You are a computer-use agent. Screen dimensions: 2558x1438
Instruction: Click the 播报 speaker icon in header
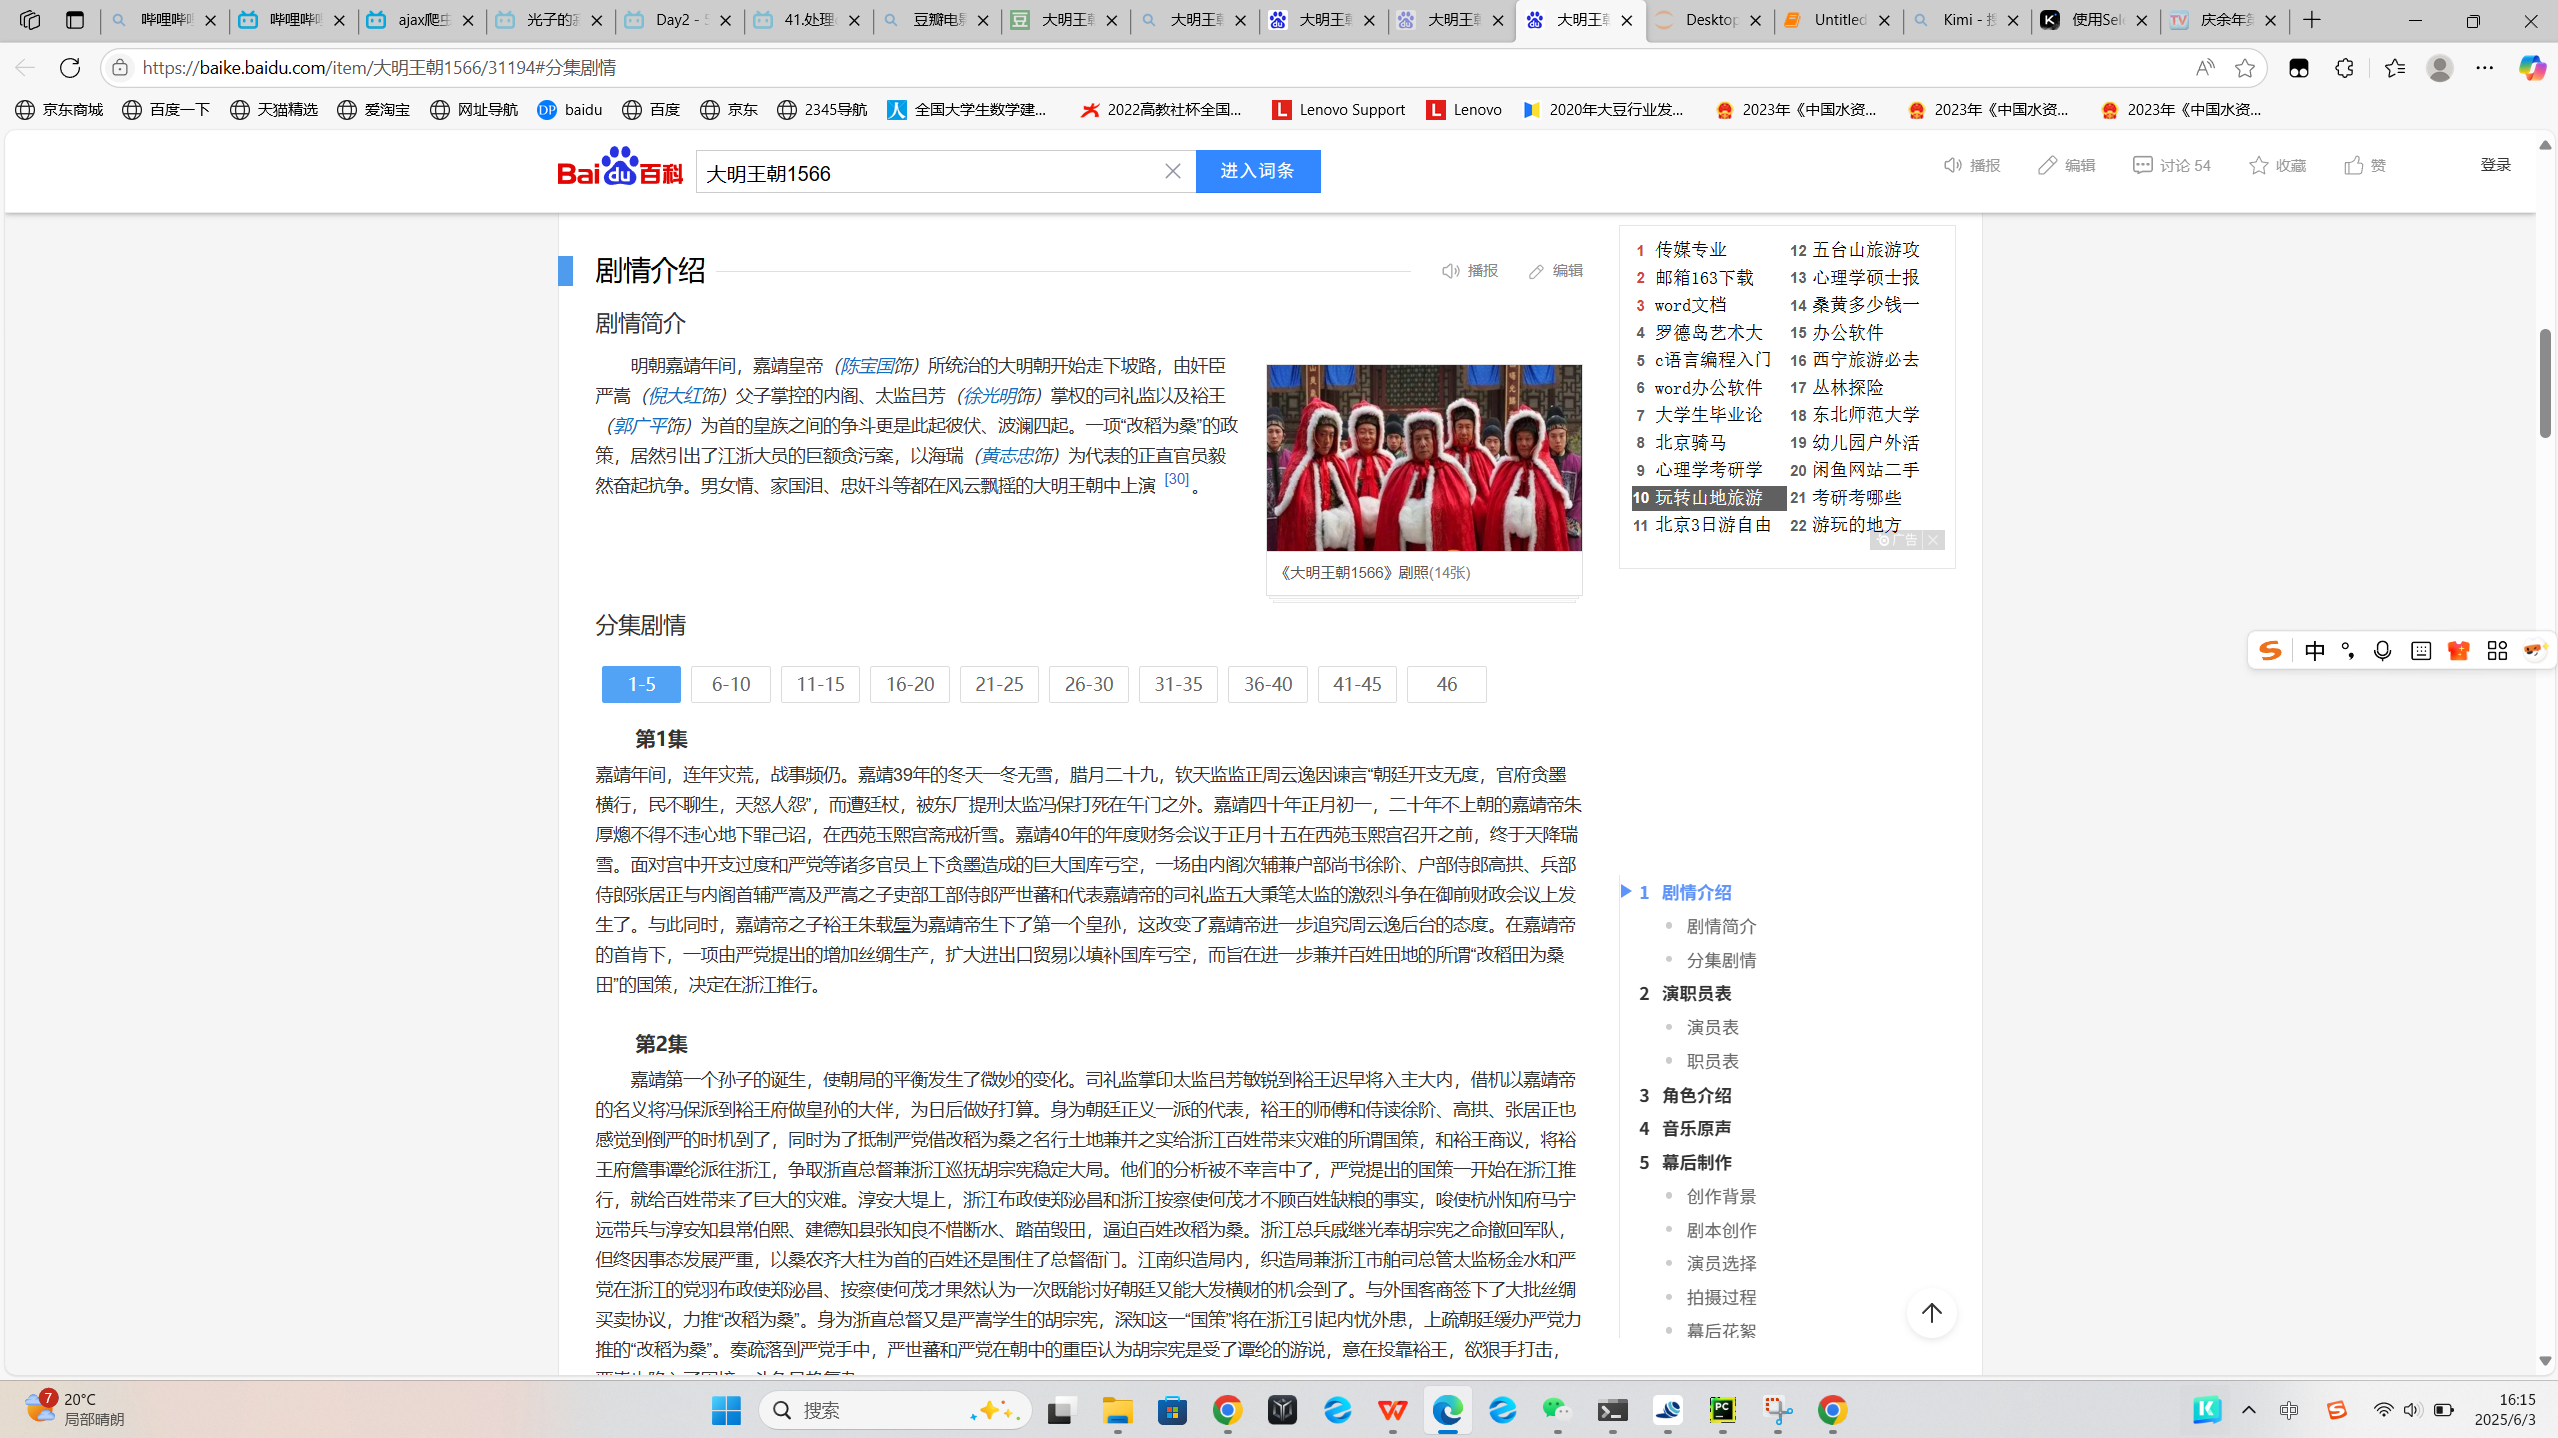tap(1952, 165)
